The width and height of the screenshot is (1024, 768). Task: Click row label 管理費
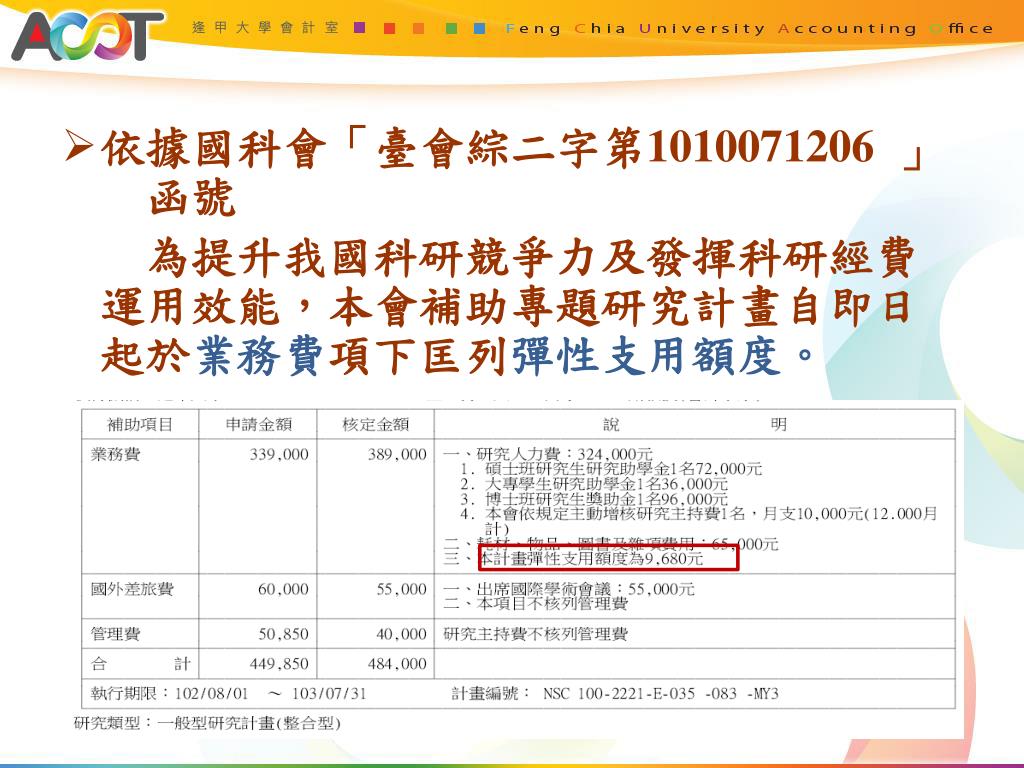[115, 633]
